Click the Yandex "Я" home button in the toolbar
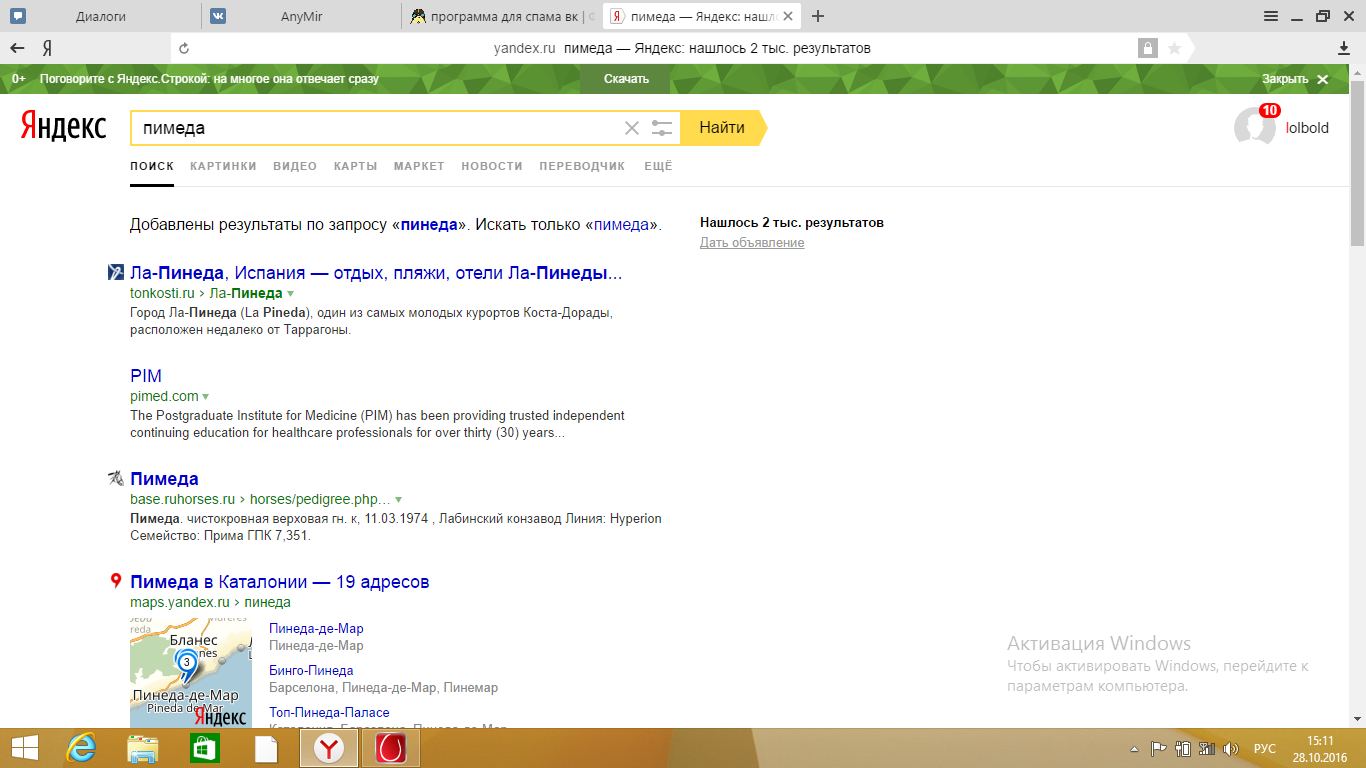 [47, 48]
